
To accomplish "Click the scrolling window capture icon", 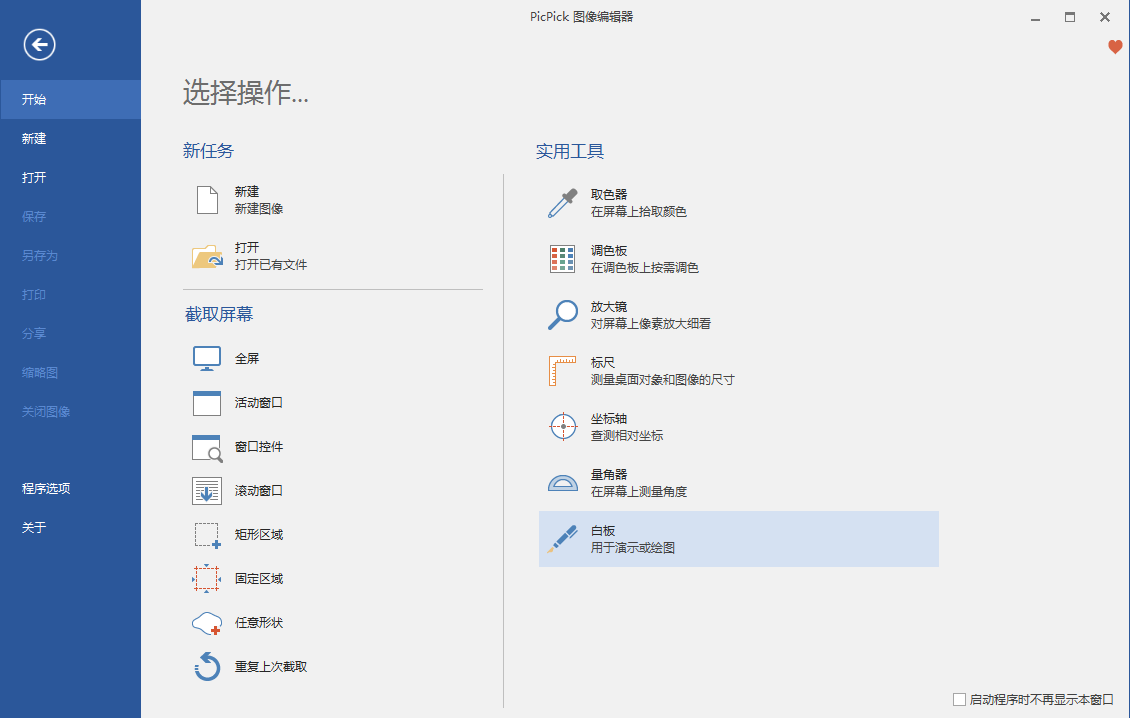I will (x=207, y=491).
